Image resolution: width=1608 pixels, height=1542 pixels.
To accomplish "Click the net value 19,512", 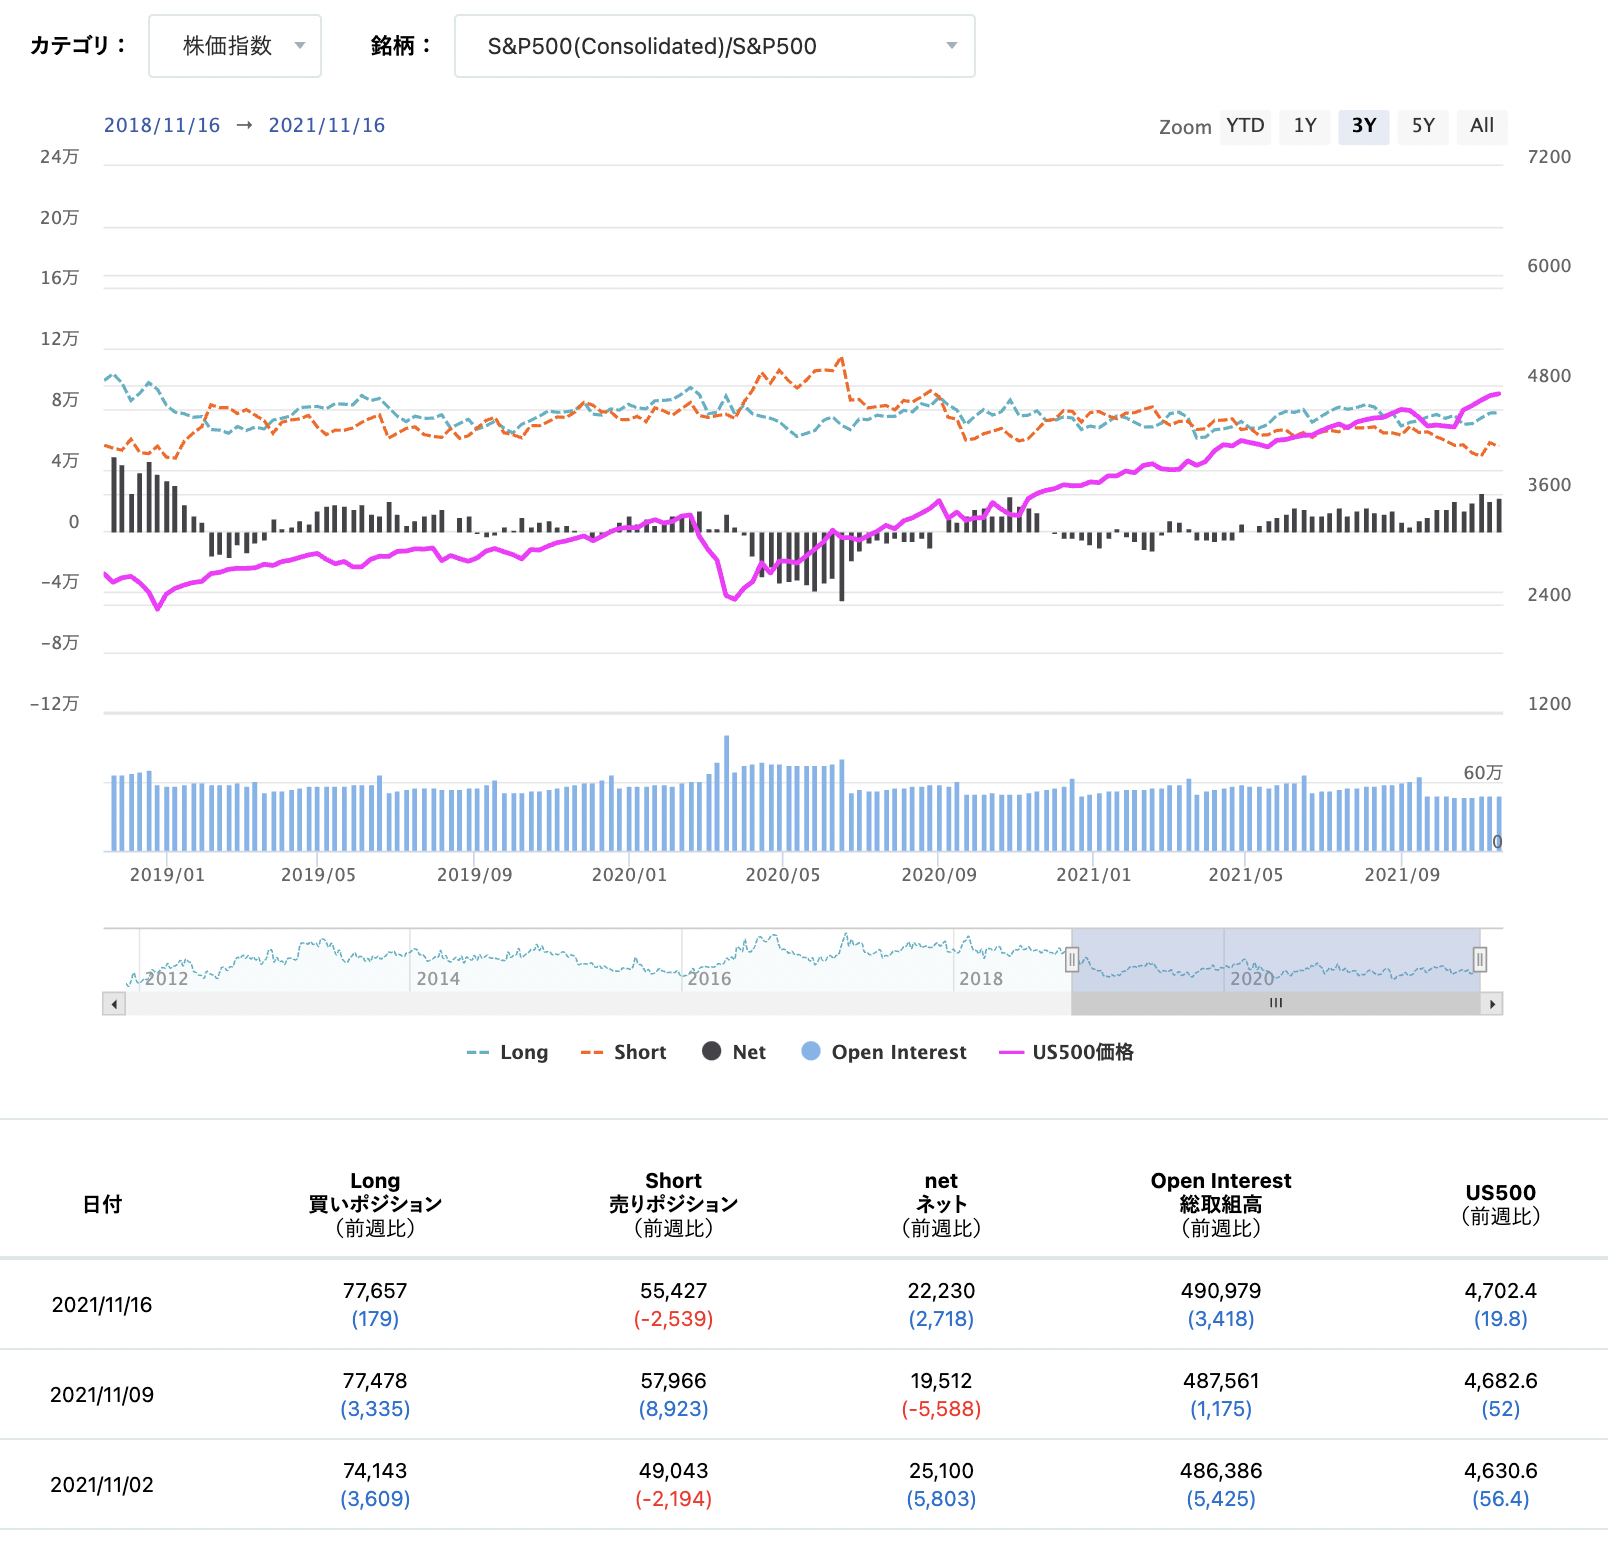I will coord(941,1381).
